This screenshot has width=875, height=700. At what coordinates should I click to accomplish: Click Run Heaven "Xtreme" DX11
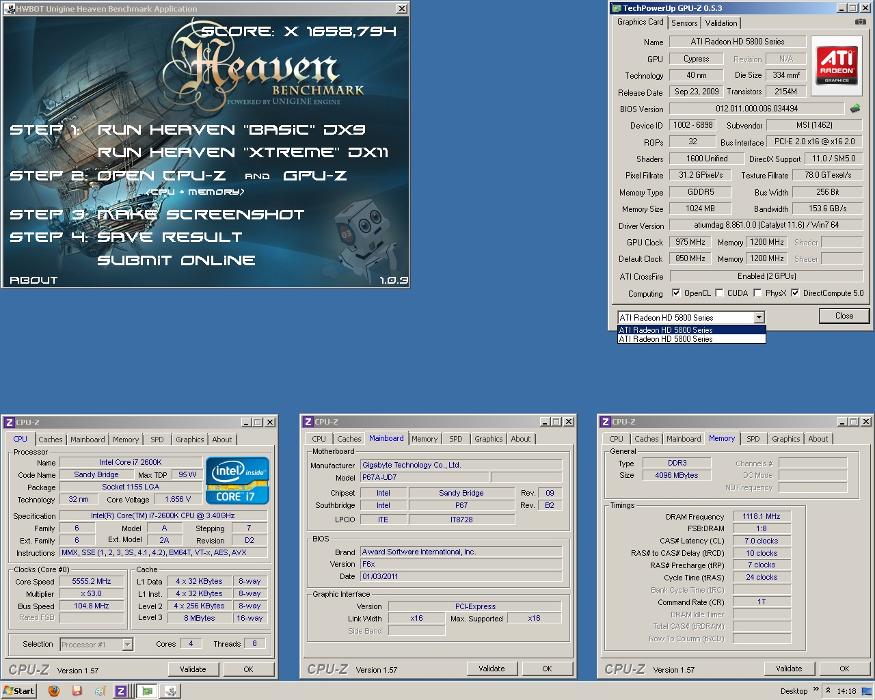pyautogui.click(x=243, y=152)
